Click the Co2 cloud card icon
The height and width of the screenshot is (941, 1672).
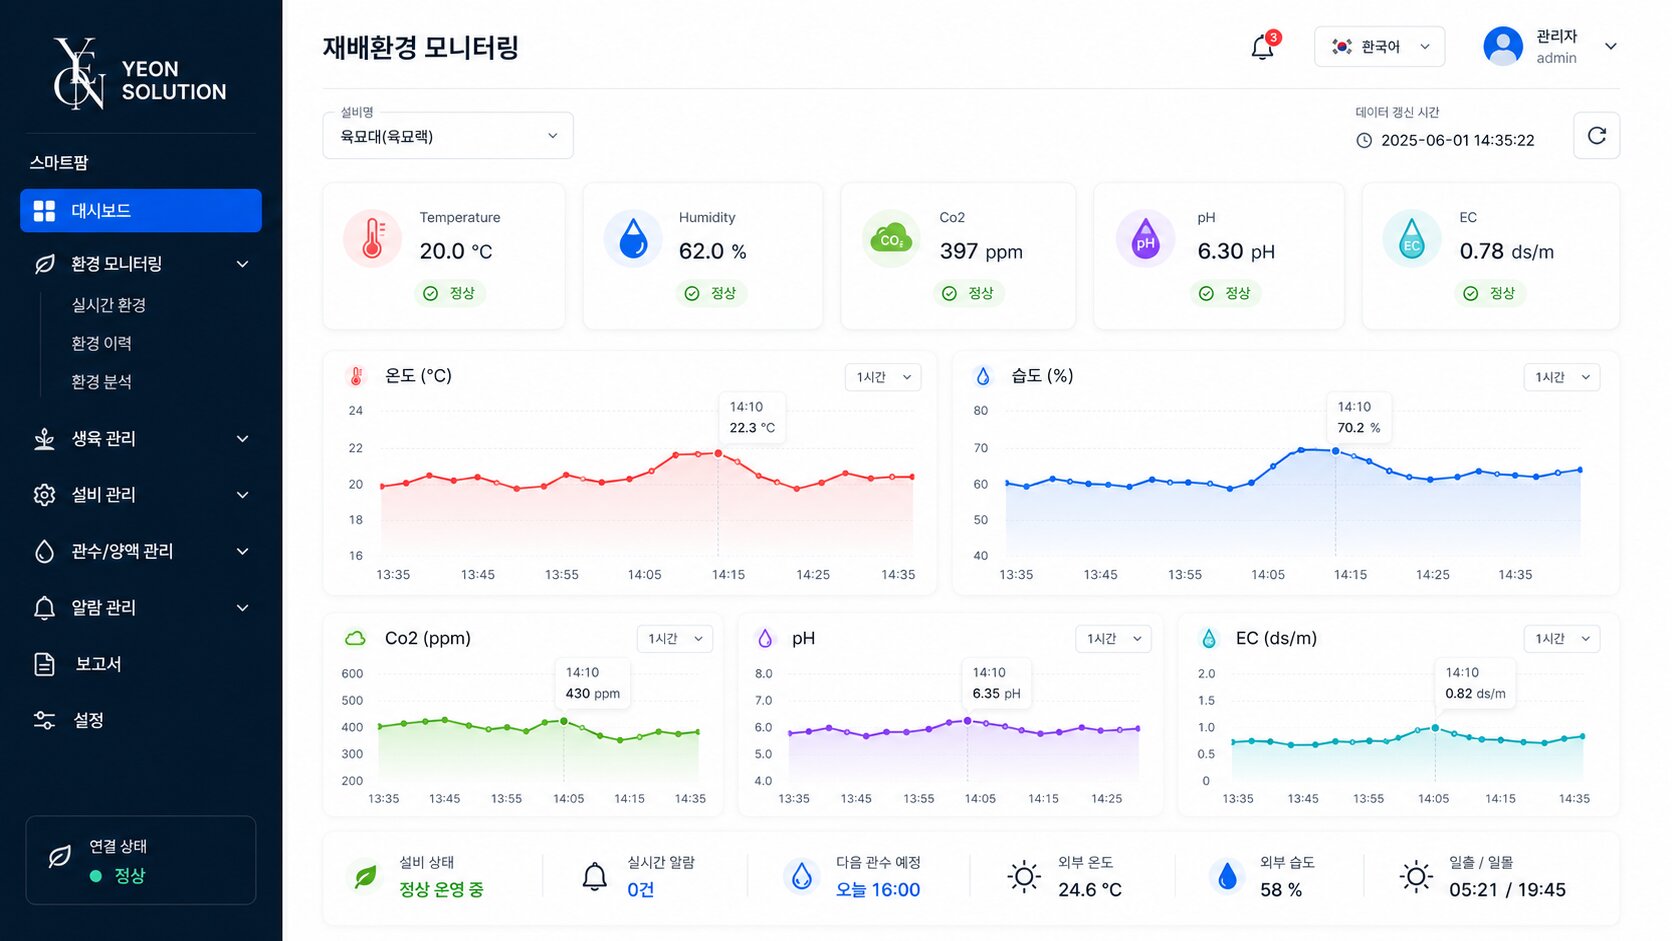(890, 239)
